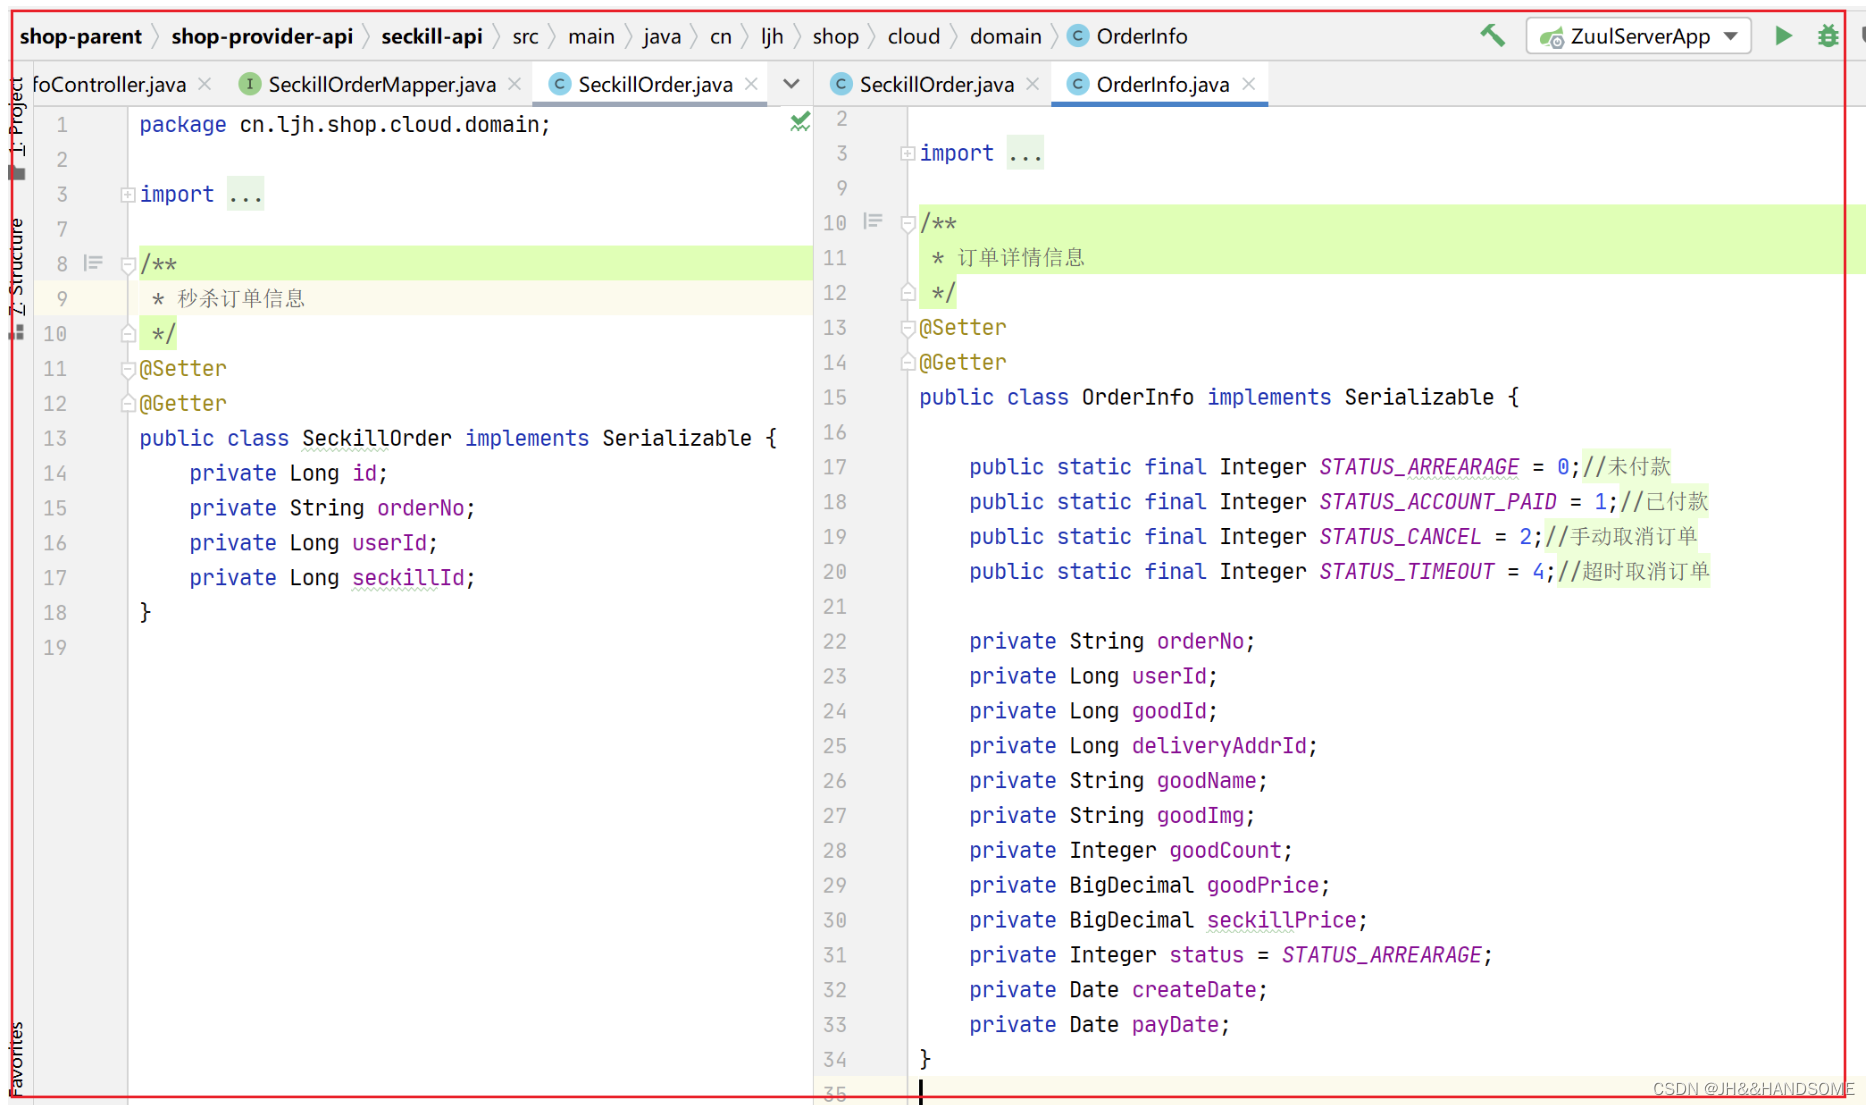Place cursor on seckillId field
The image size is (1870, 1105).
(408, 578)
